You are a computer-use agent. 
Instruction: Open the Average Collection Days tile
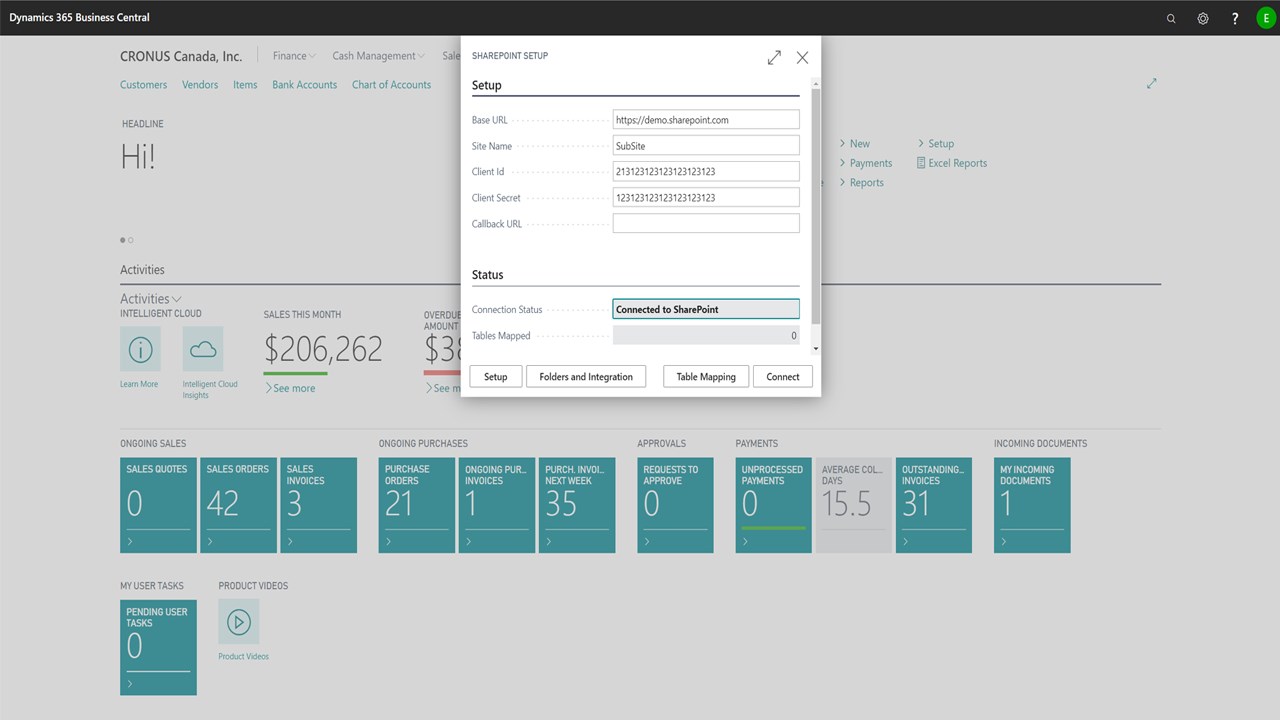tap(854, 505)
